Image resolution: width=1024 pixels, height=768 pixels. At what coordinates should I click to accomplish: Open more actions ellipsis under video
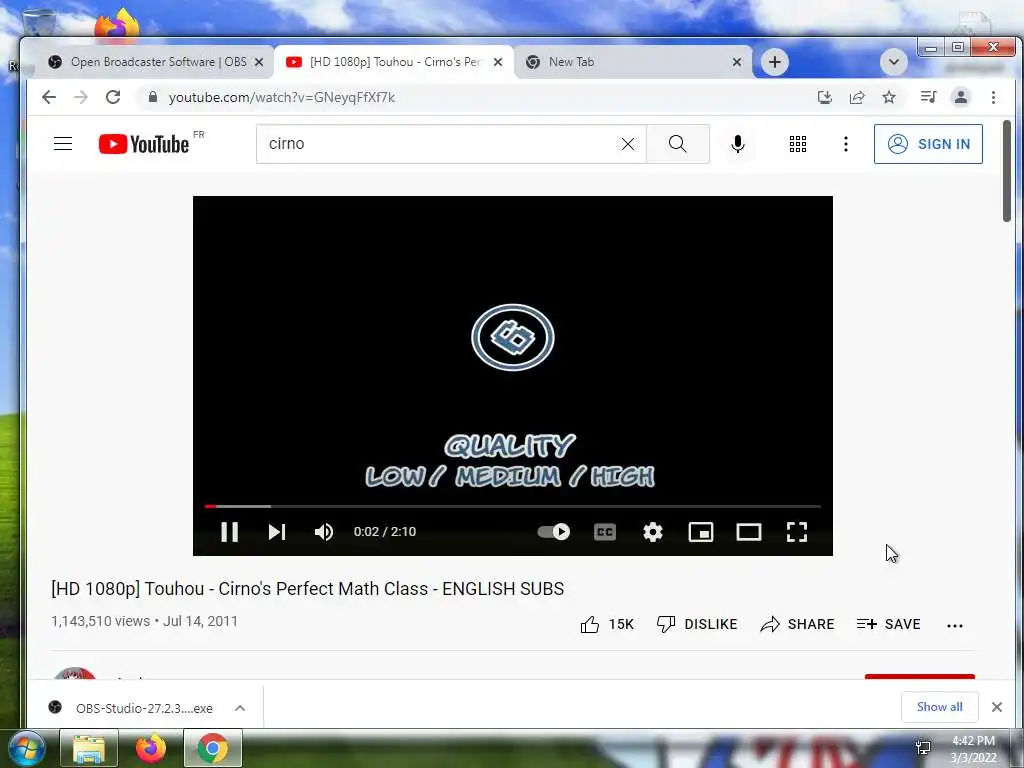(955, 625)
